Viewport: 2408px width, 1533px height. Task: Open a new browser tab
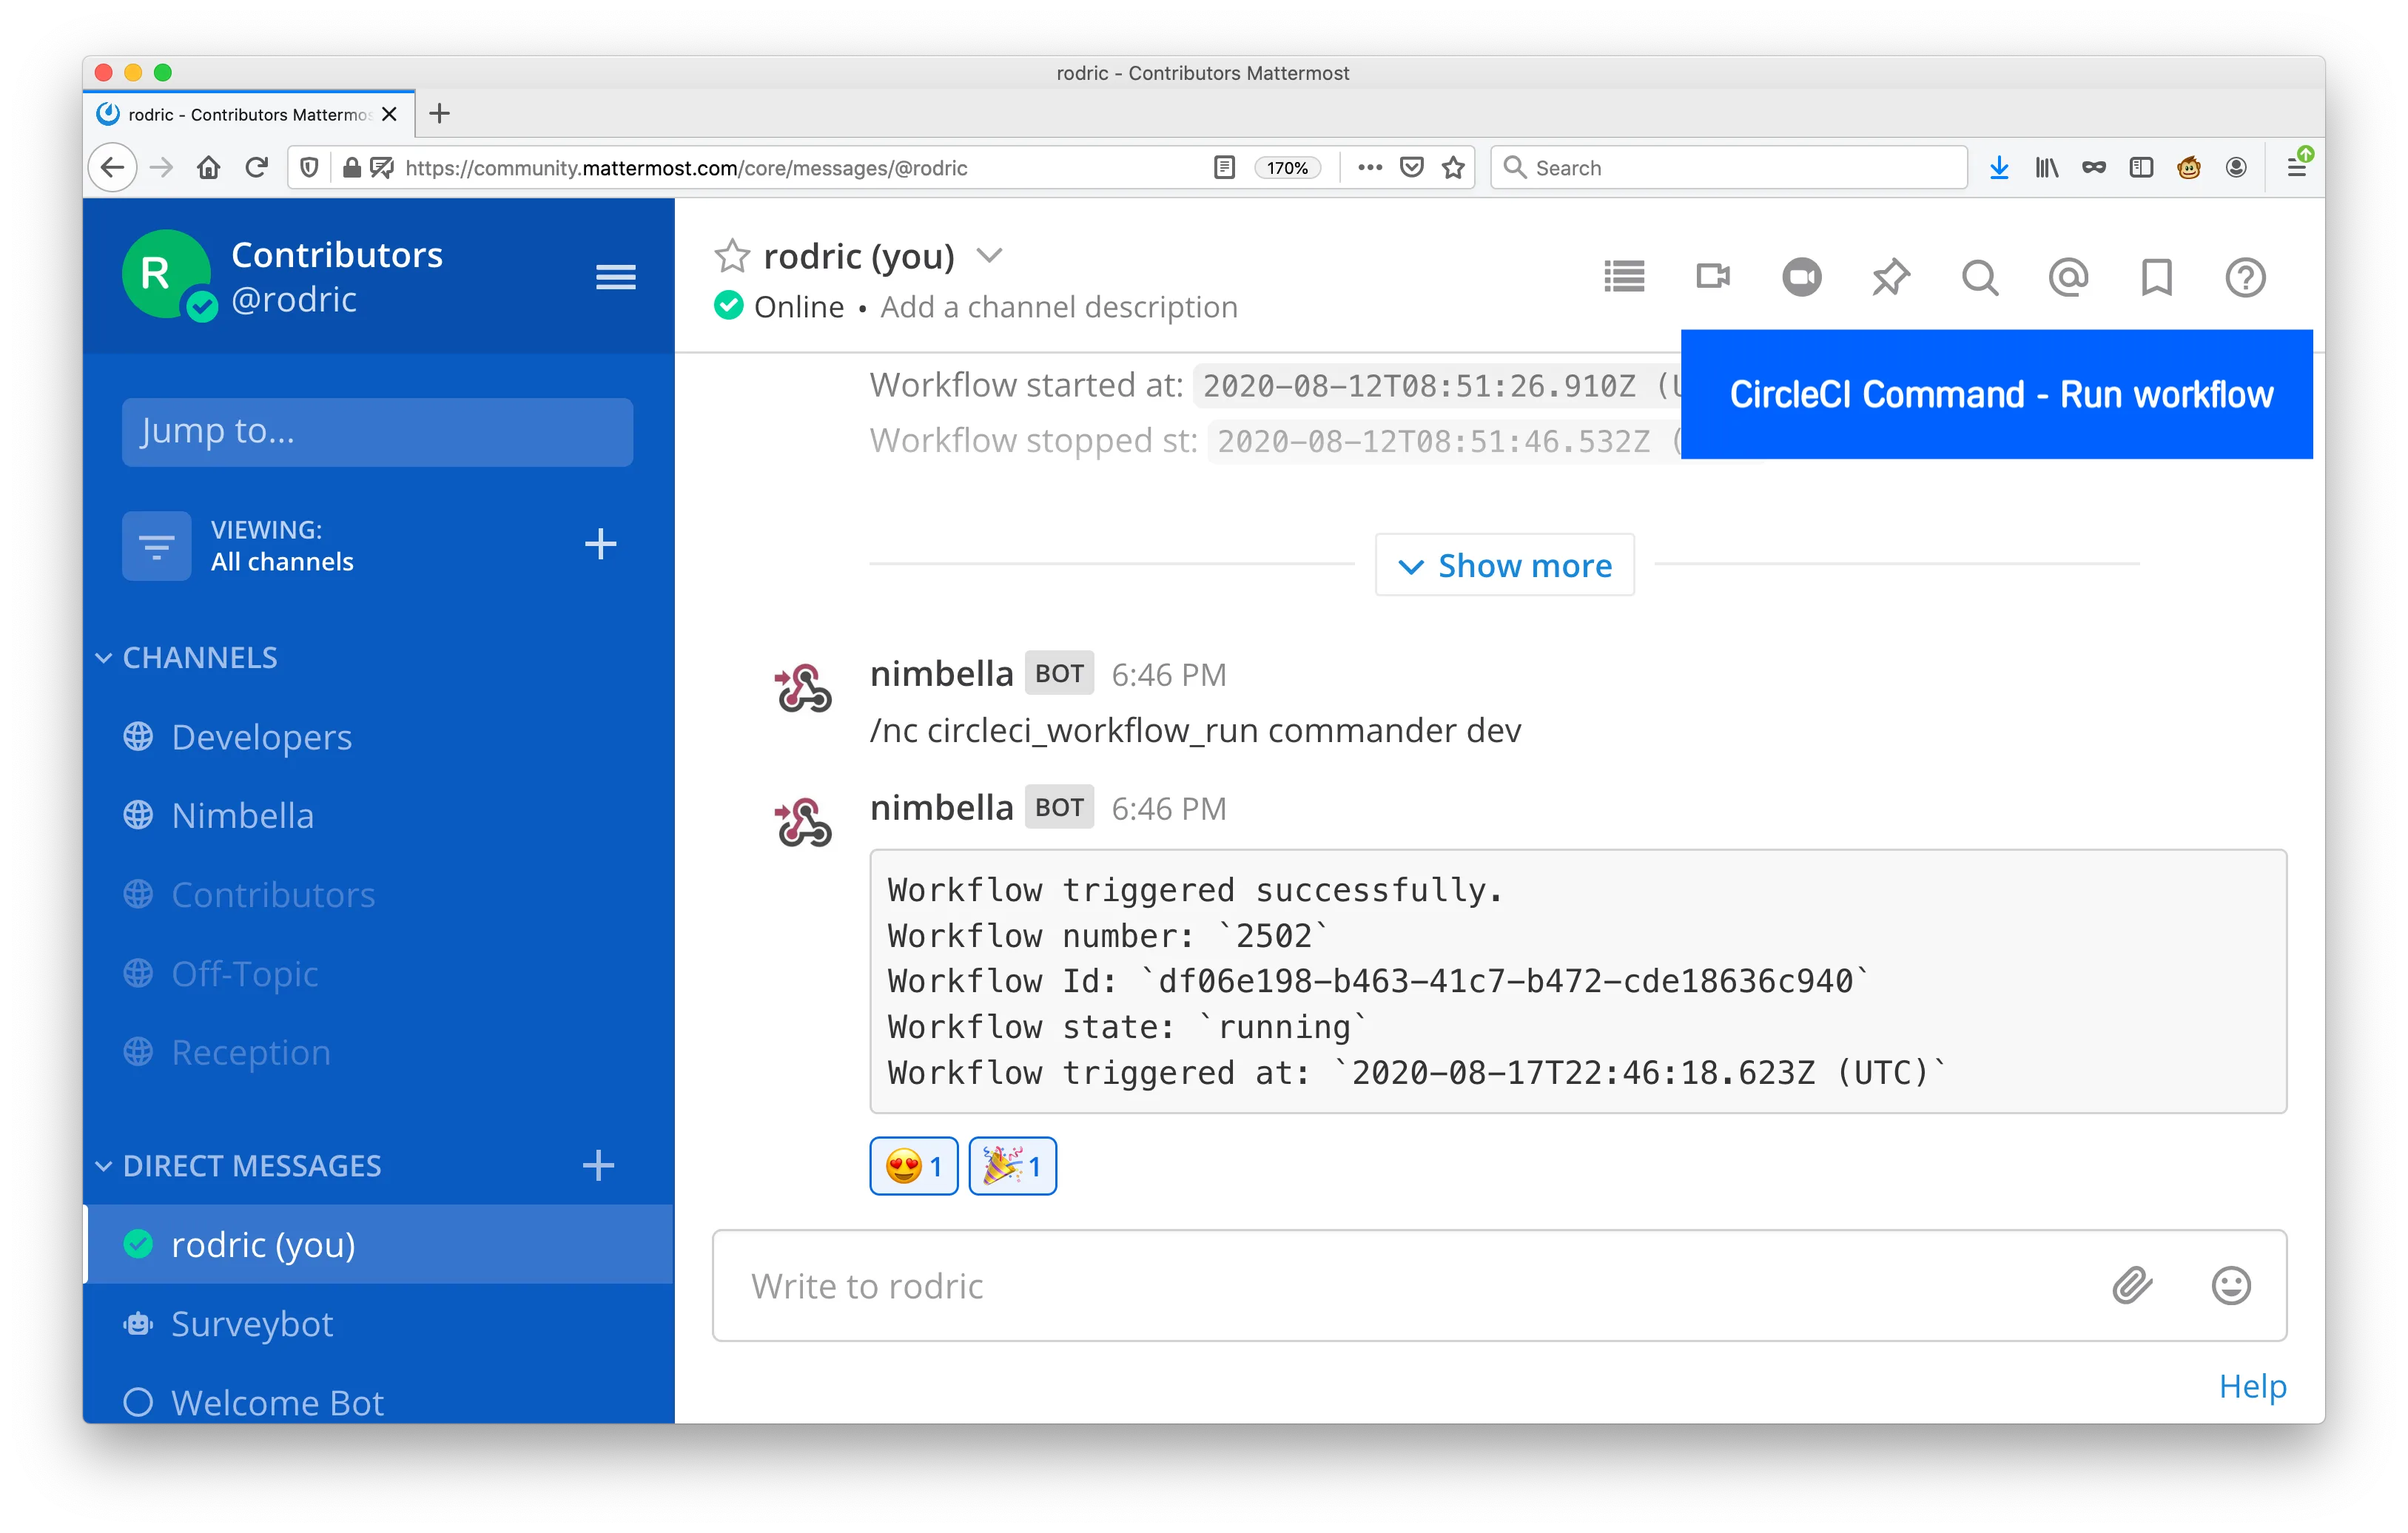[439, 113]
